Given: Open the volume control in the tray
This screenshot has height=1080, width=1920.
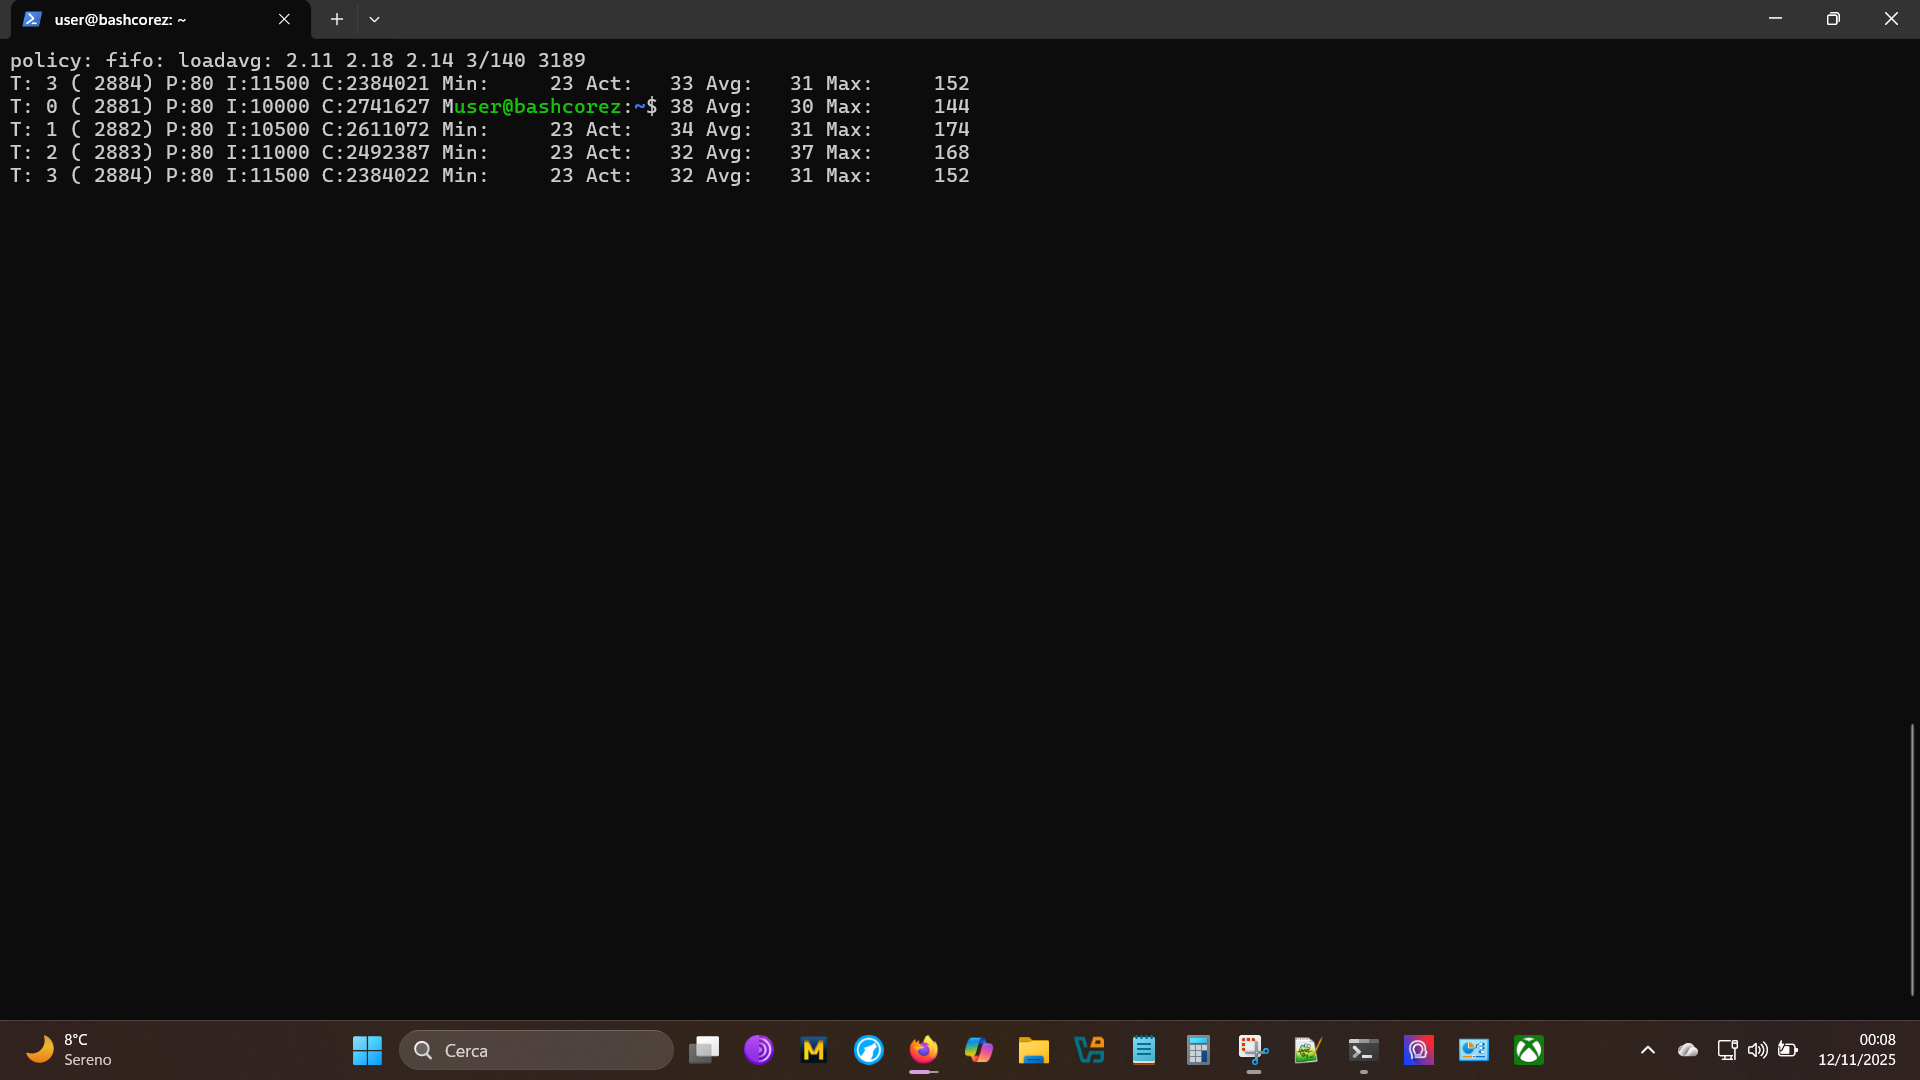Looking at the screenshot, I should coord(1757,1050).
